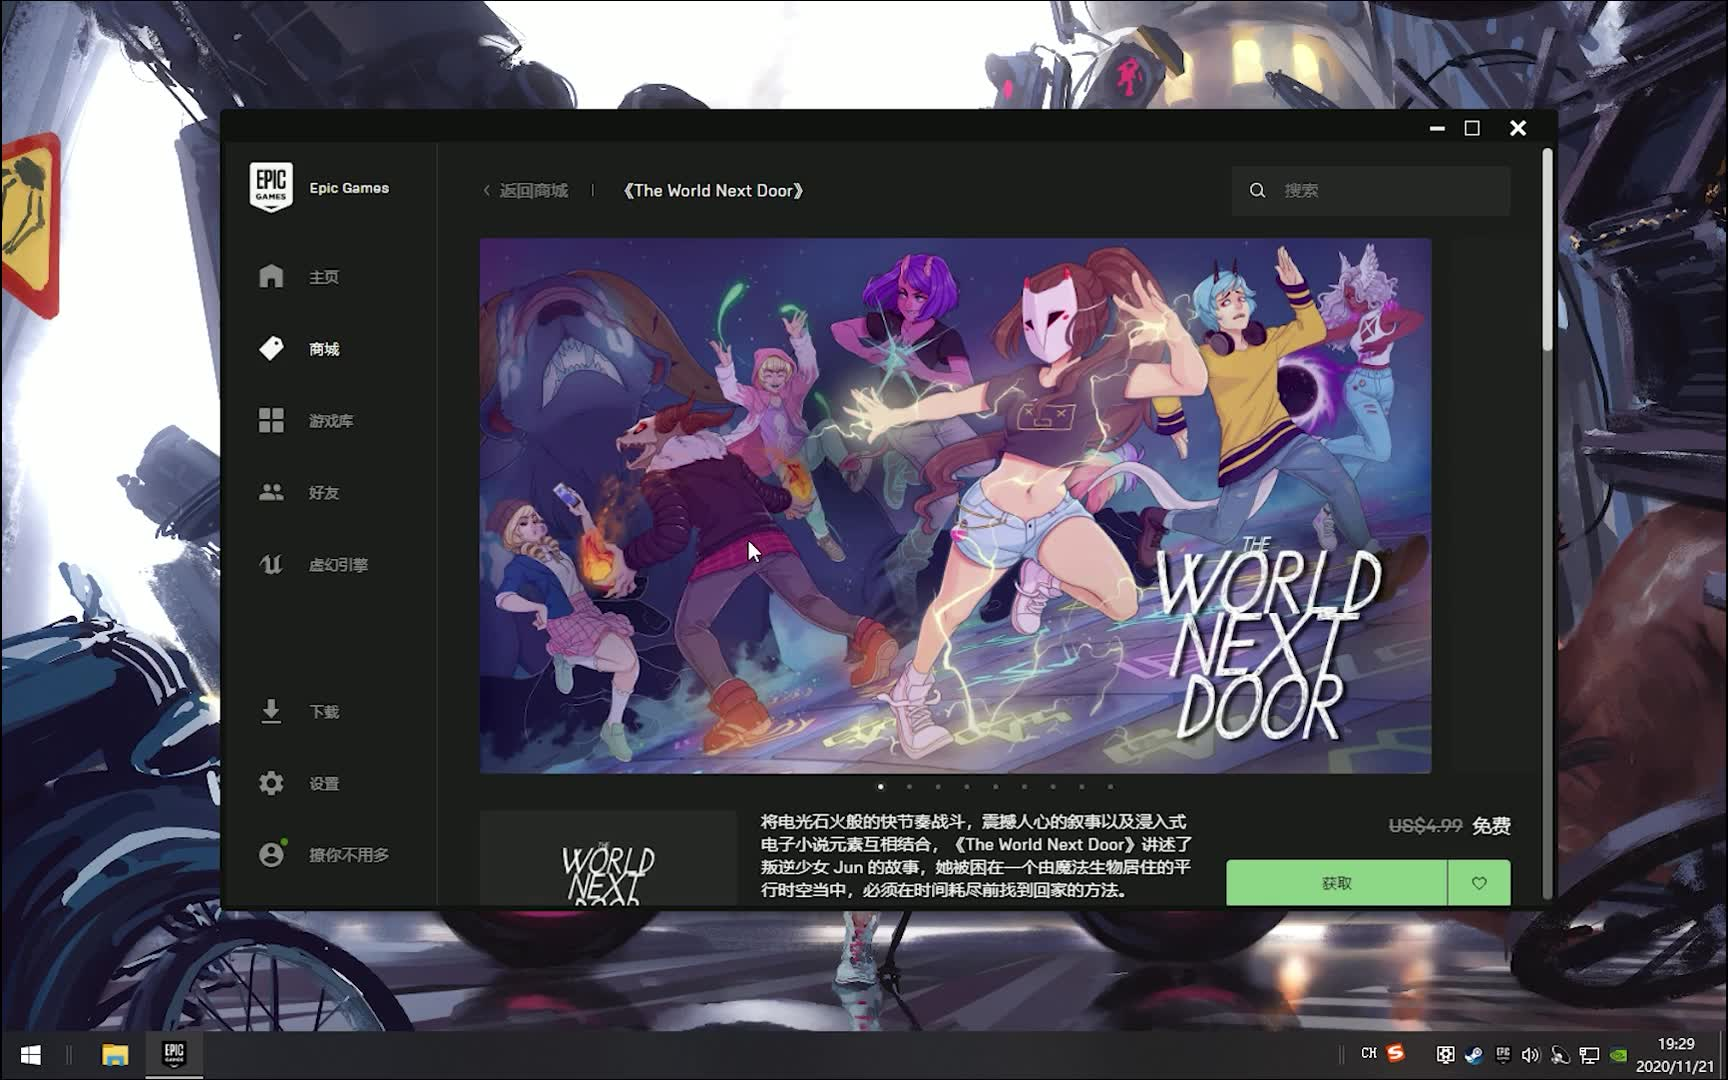View your 好友 friends list

click(324, 492)
